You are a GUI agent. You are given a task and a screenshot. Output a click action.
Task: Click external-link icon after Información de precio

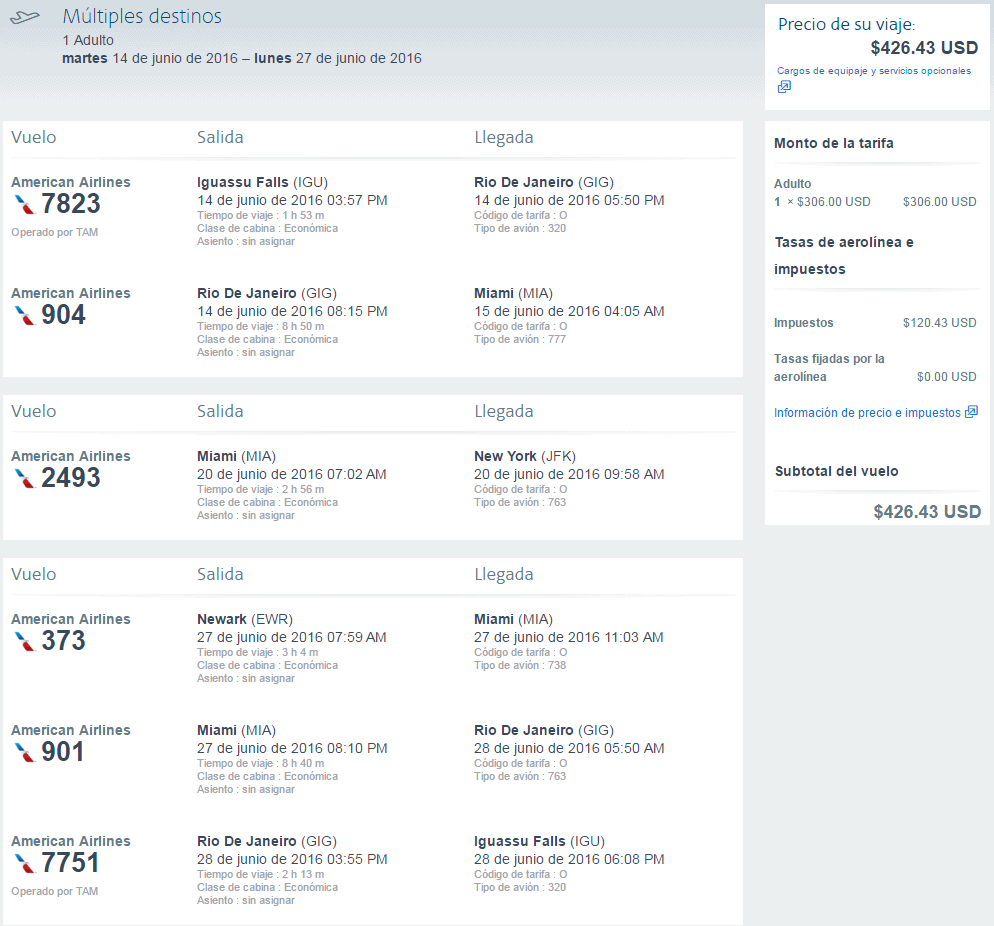click(x=971, y=412)
